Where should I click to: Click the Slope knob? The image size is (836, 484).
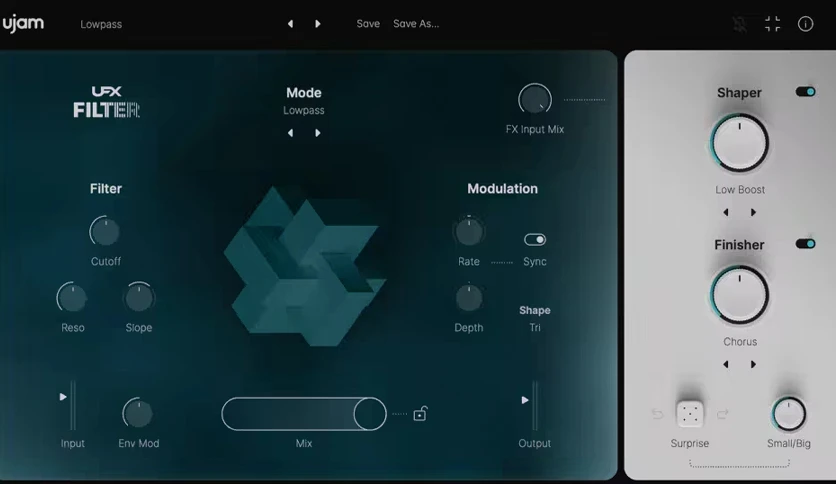(139, 297)
